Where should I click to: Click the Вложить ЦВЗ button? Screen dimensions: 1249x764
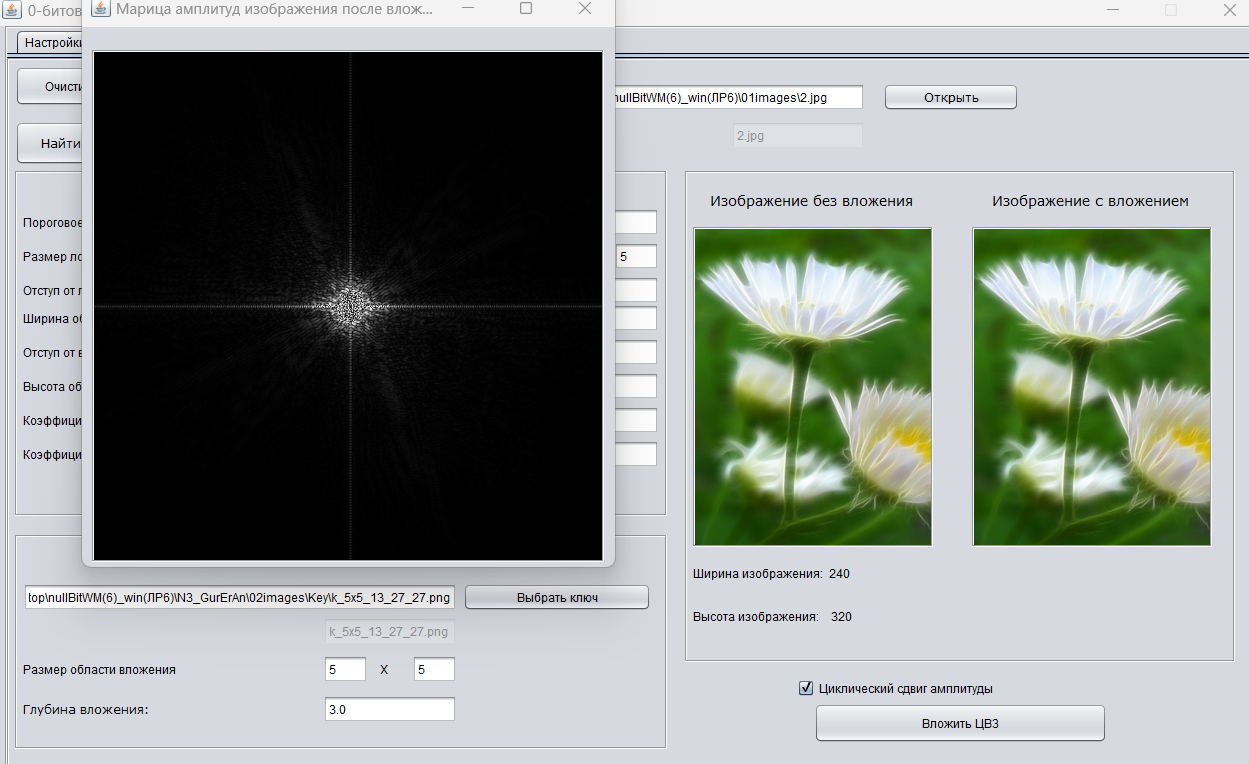[x=960, y=723]
